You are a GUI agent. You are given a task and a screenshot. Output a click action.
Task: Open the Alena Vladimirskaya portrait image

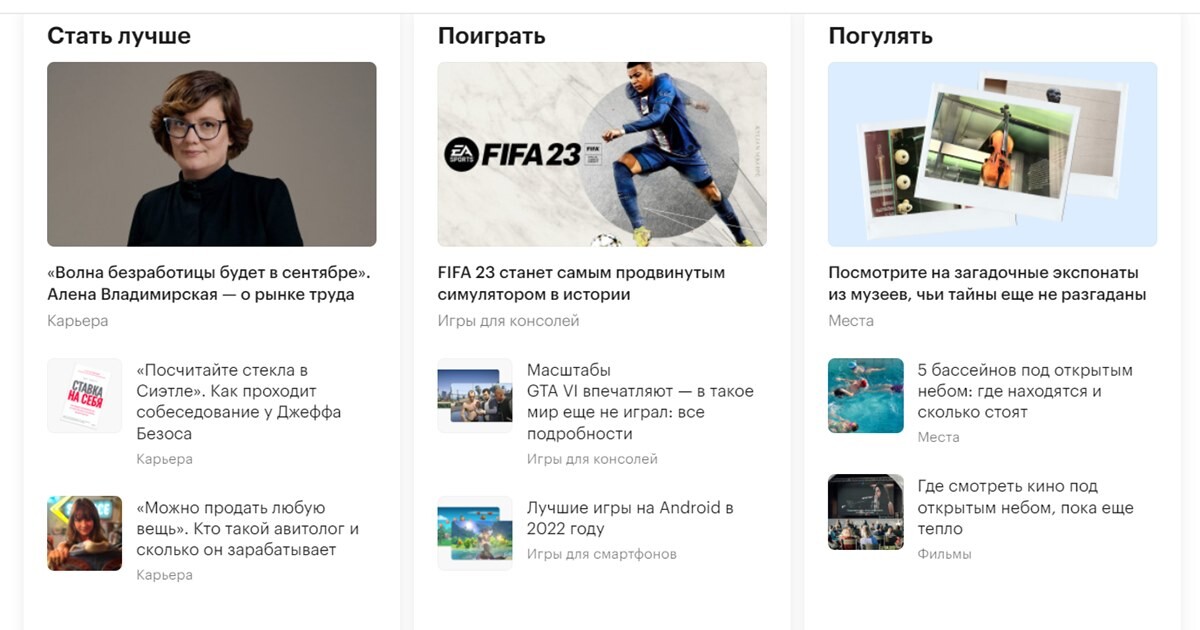(x=212, y=154)
